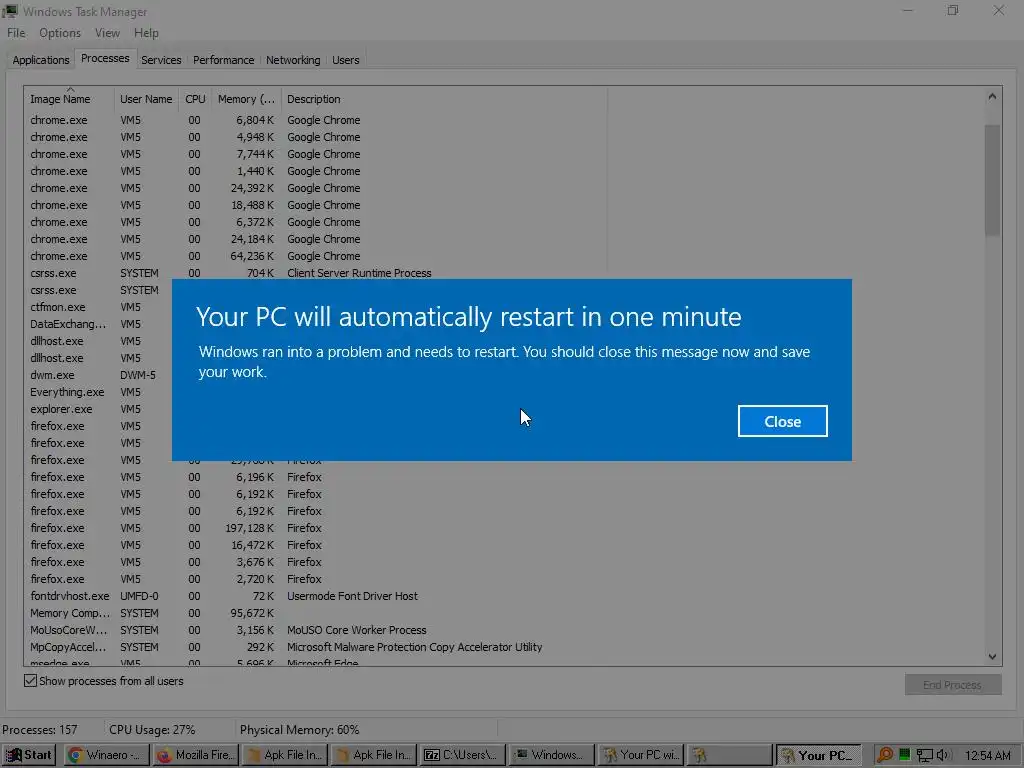This screenshot has height=768, width=1024.
Task: Click the process list scroll up arrow
Action: 992,97
